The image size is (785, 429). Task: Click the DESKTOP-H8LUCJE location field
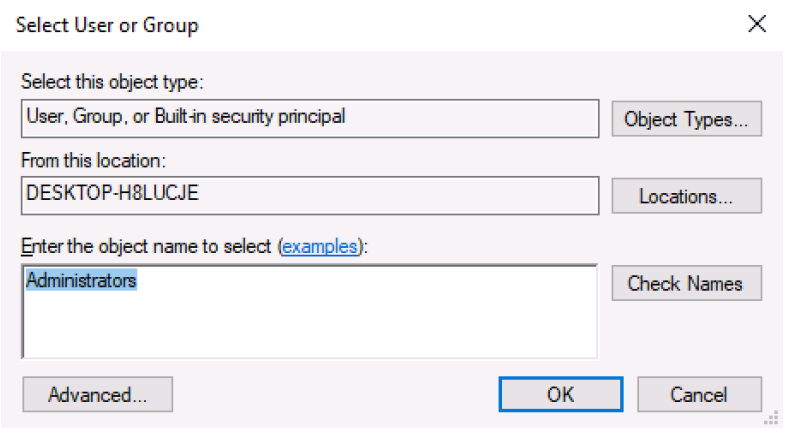310,196
